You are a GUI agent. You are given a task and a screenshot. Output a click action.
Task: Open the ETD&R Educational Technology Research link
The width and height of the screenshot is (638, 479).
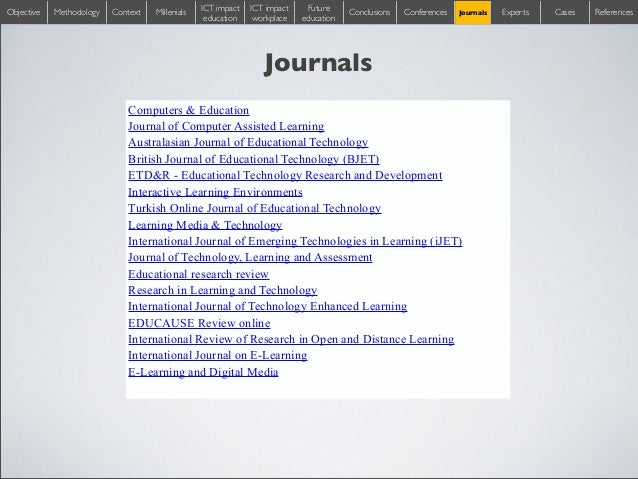click(285, 175)
